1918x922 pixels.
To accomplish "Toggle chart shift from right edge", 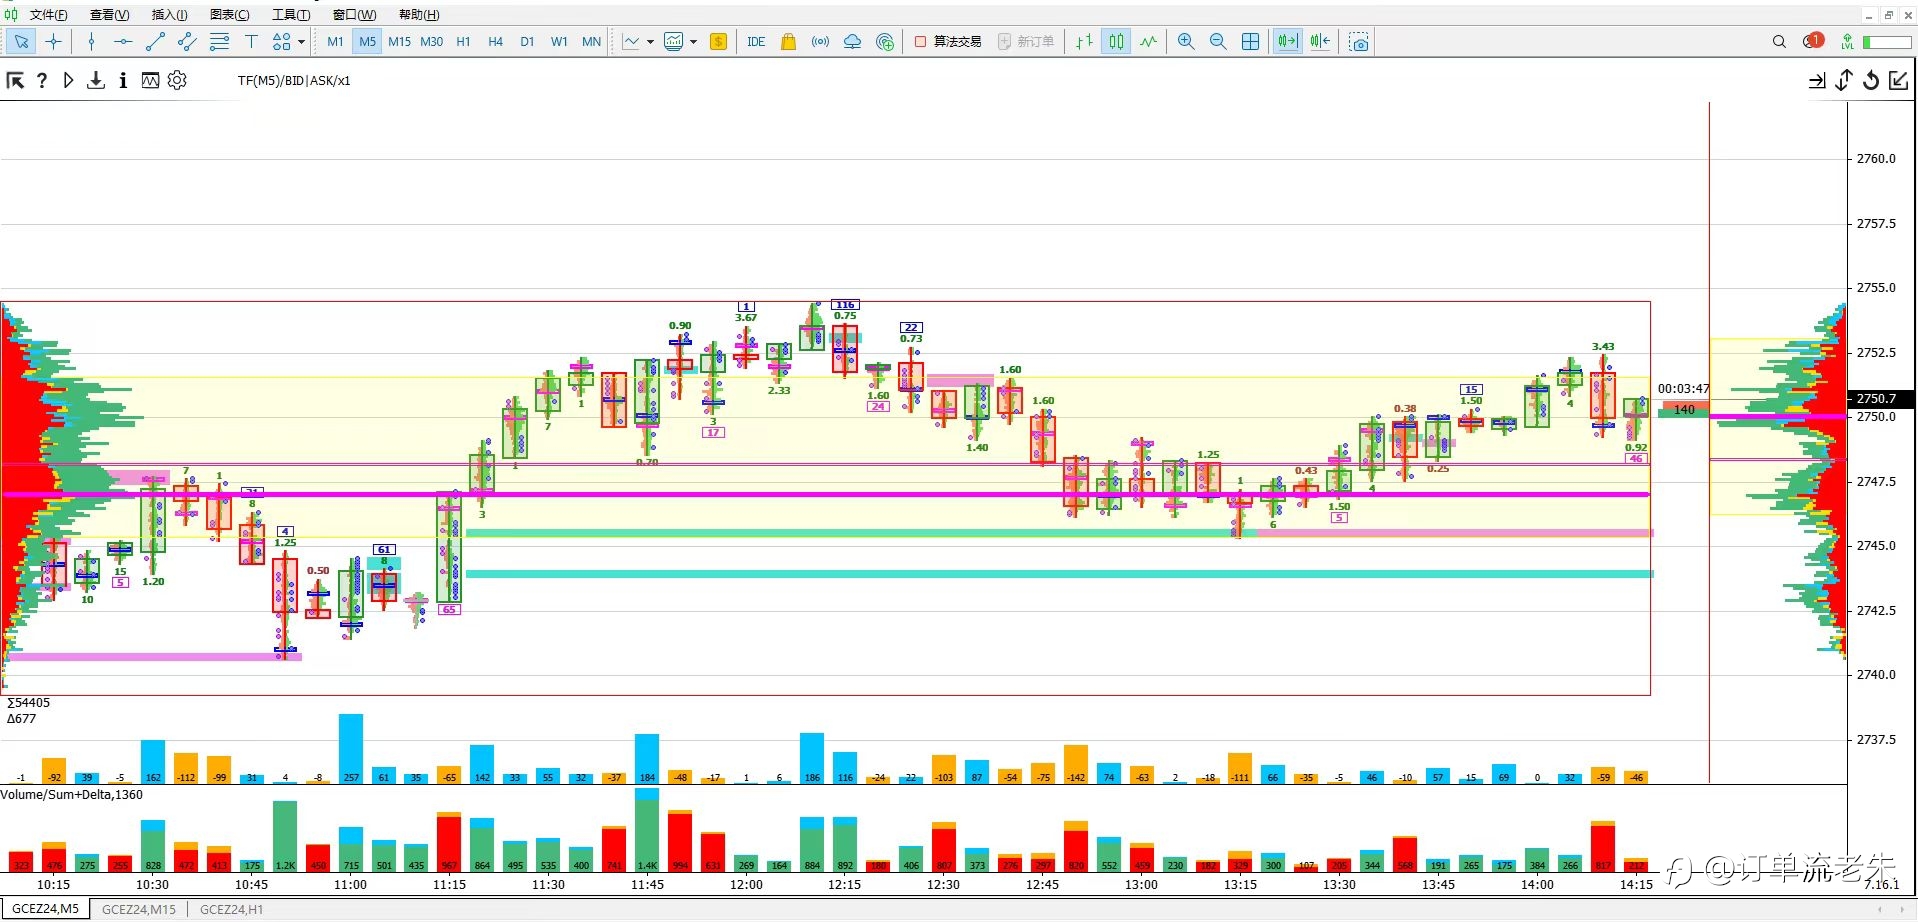I will pyautogui.click(x=1320, y=41).
